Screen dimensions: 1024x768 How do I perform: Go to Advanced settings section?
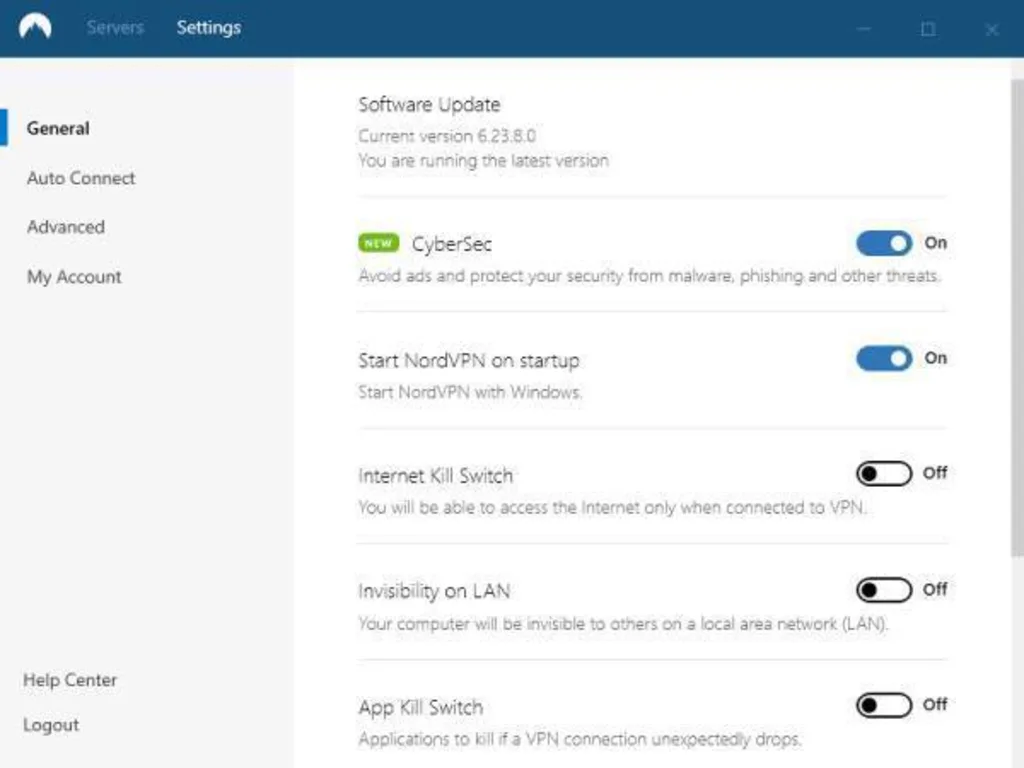pyautogui.click(x=66, y=227)
